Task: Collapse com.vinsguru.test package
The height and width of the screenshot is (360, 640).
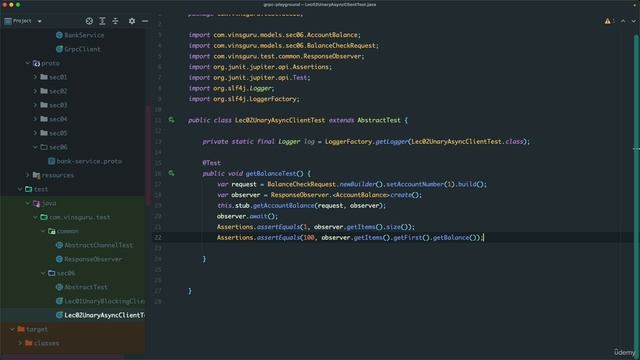Action: (35, 217)
